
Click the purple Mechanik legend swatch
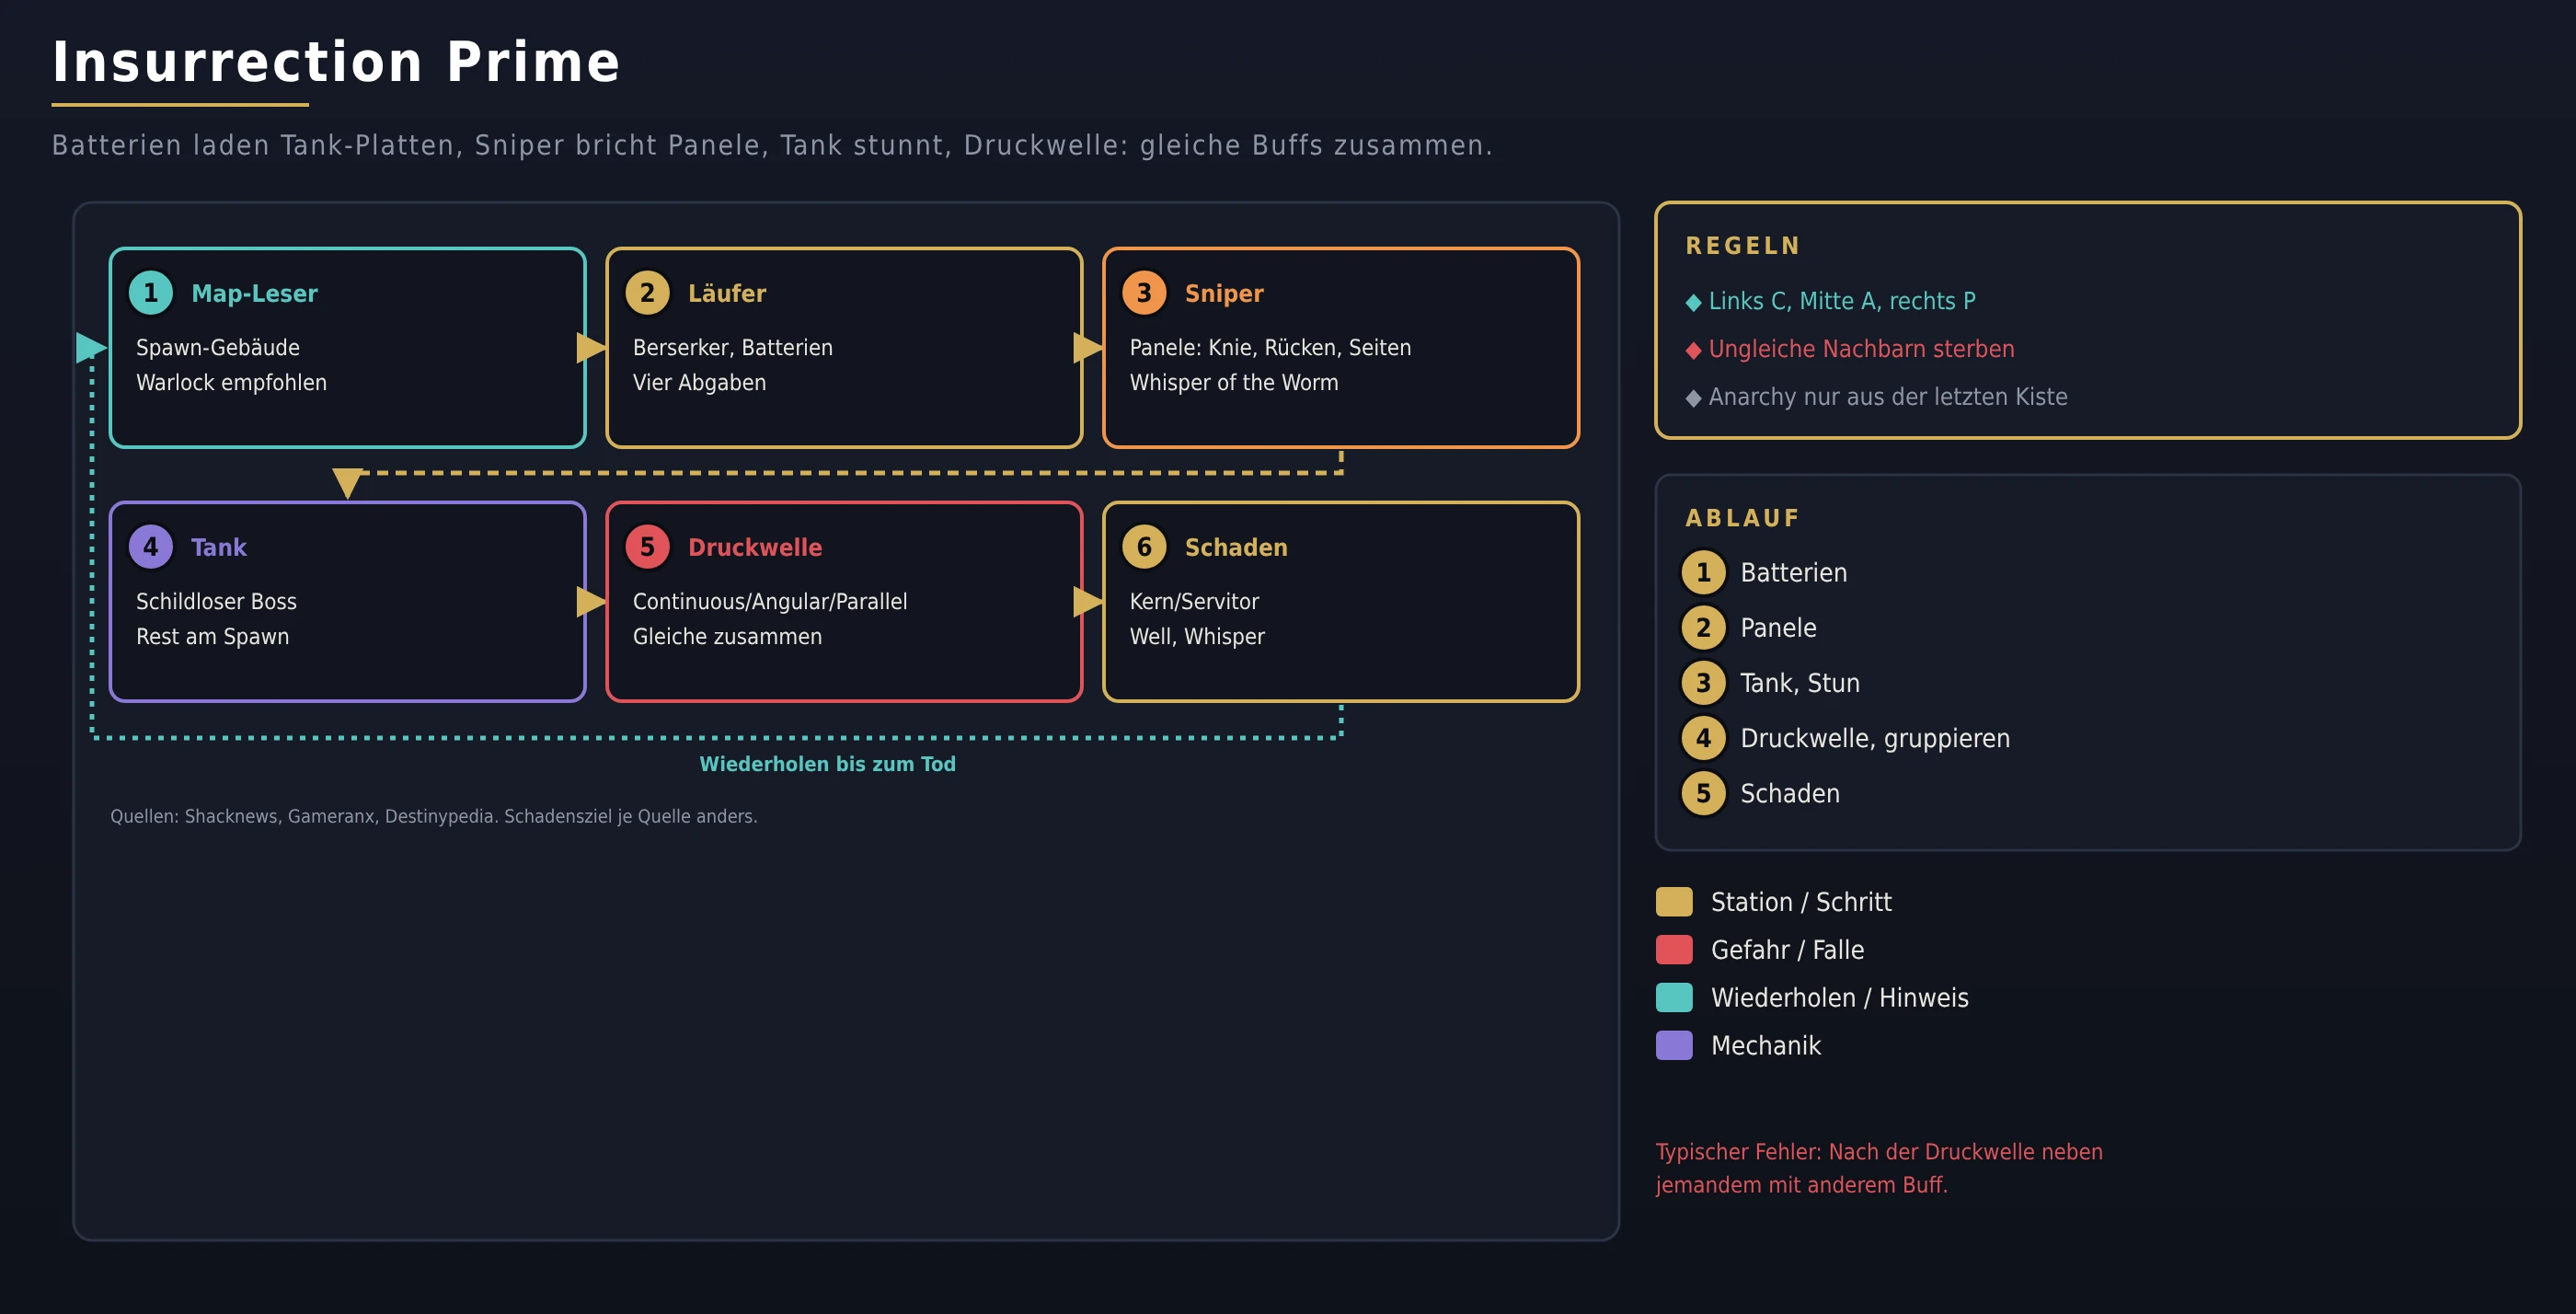click(1674, 1046)
